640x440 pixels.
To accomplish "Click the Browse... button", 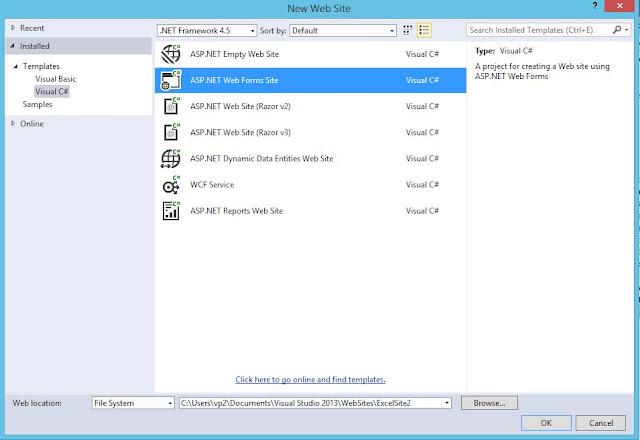I will tap(489, 403).
